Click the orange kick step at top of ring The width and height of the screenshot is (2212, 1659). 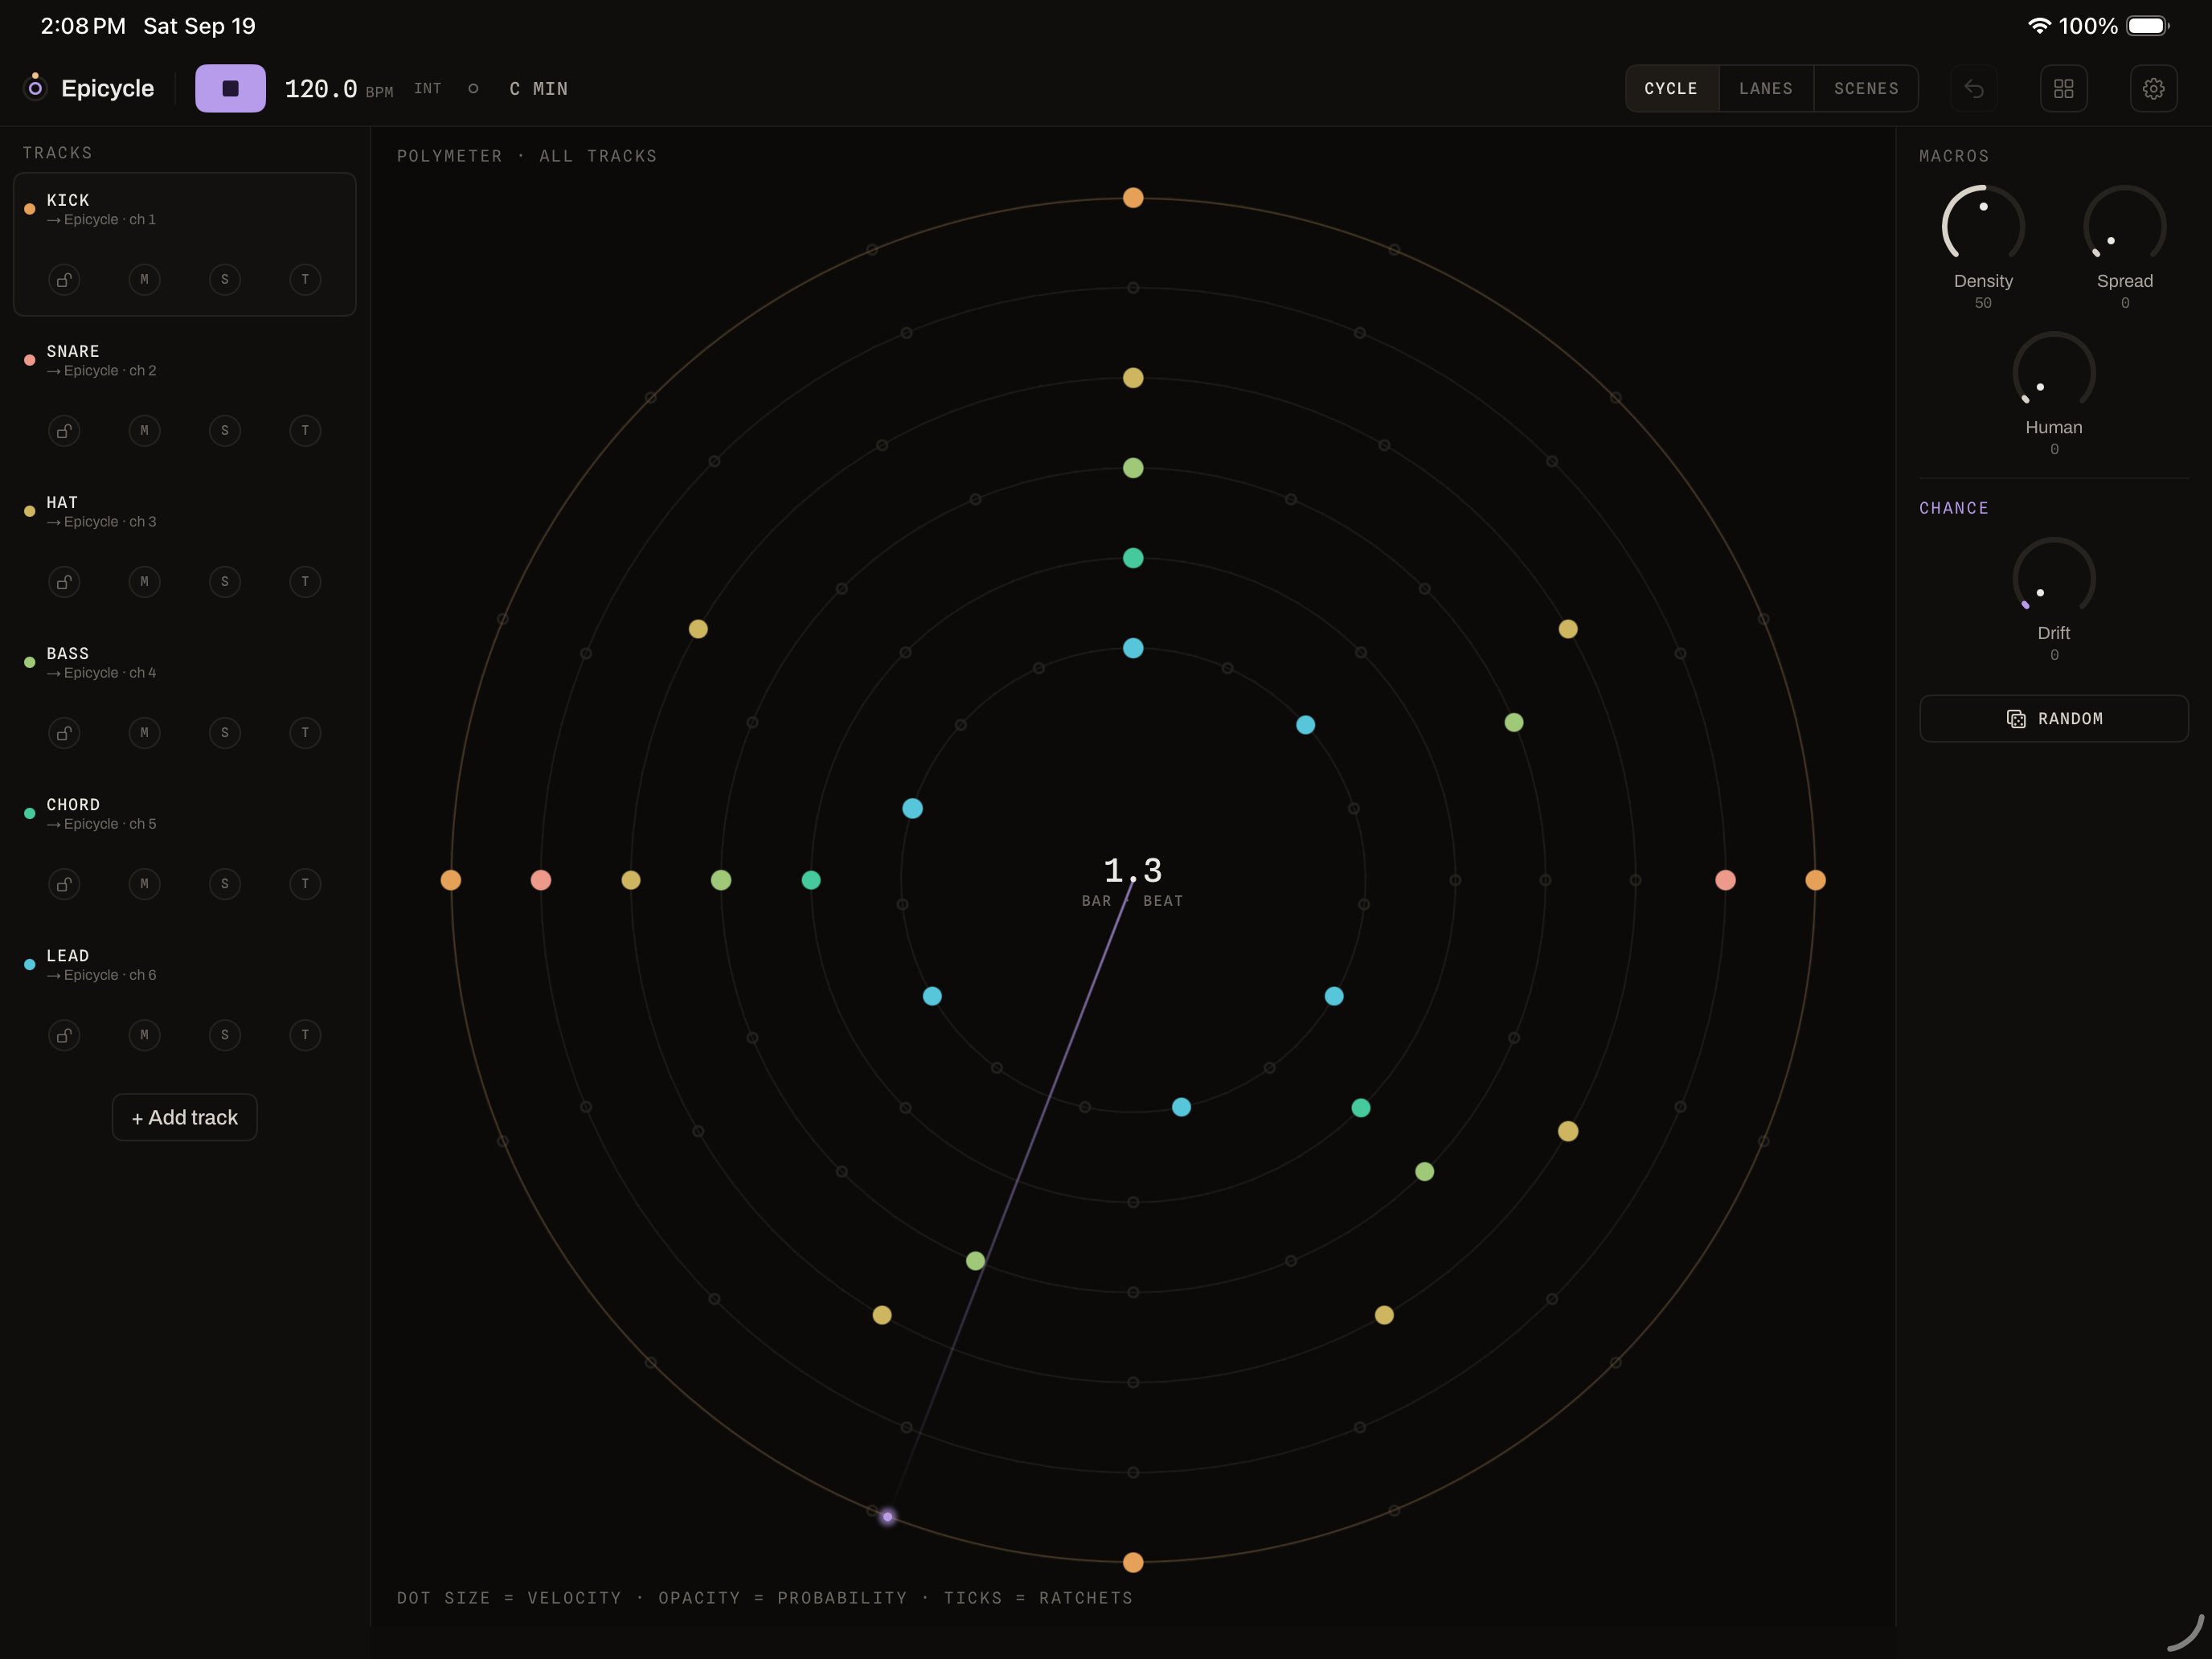[1133, 198]
